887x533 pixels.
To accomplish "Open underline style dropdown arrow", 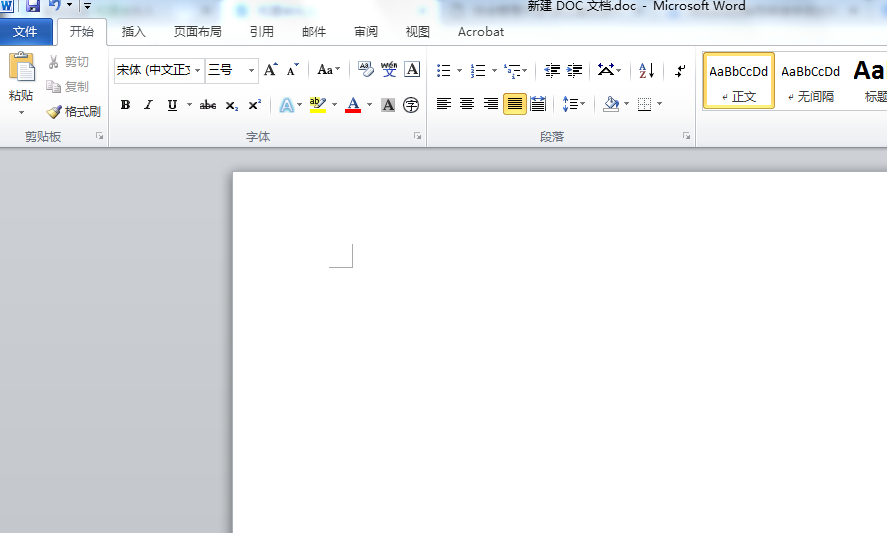I will (x=190, y=105).
